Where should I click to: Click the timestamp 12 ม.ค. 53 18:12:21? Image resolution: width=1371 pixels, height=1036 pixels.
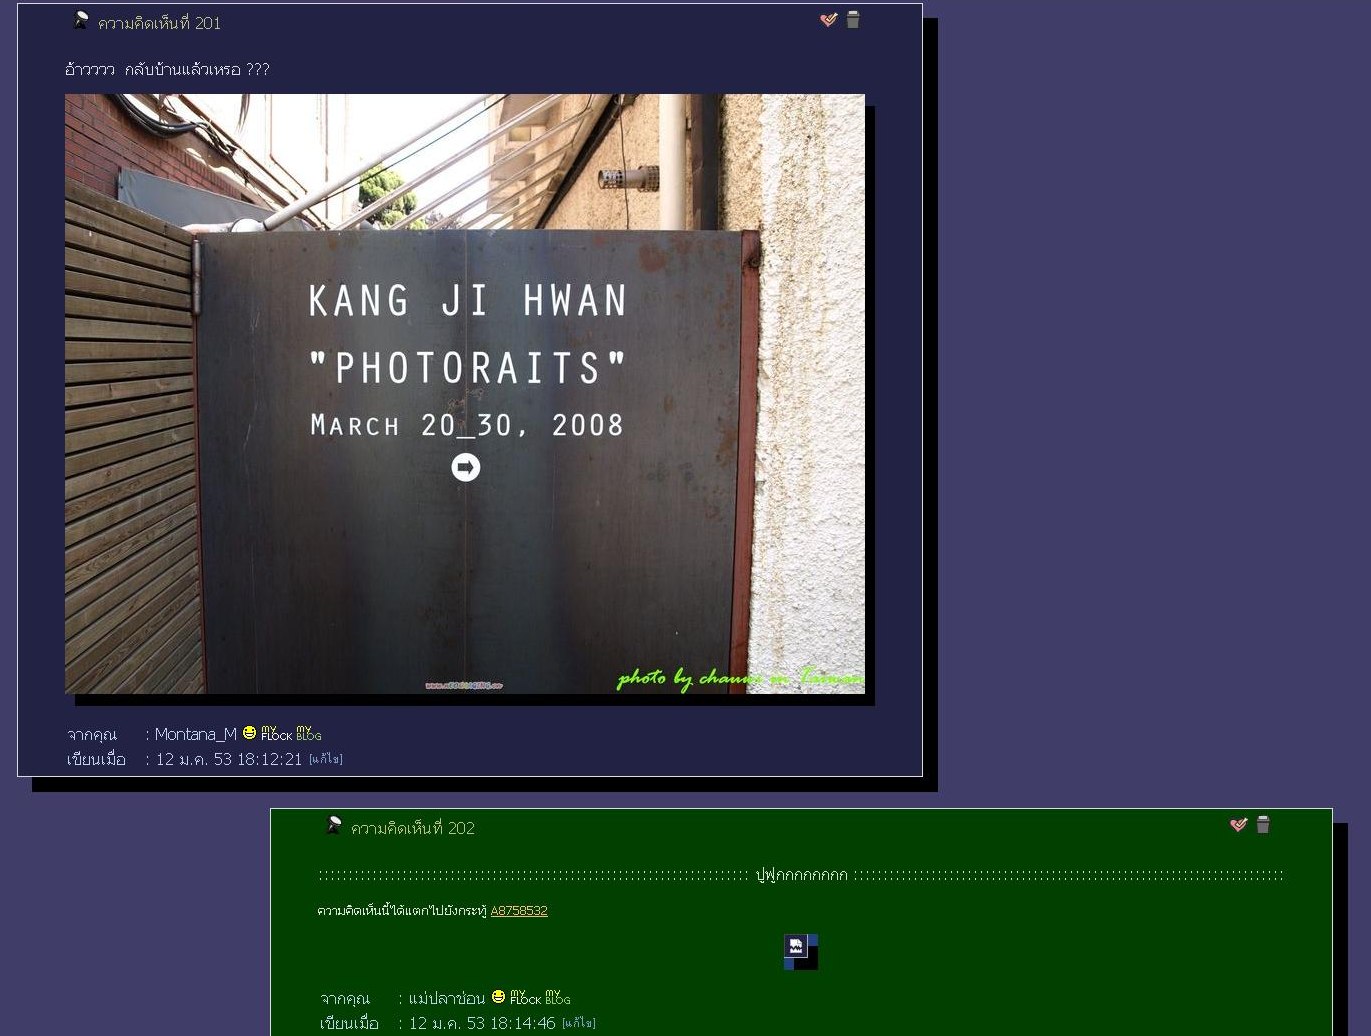[229, 759]
